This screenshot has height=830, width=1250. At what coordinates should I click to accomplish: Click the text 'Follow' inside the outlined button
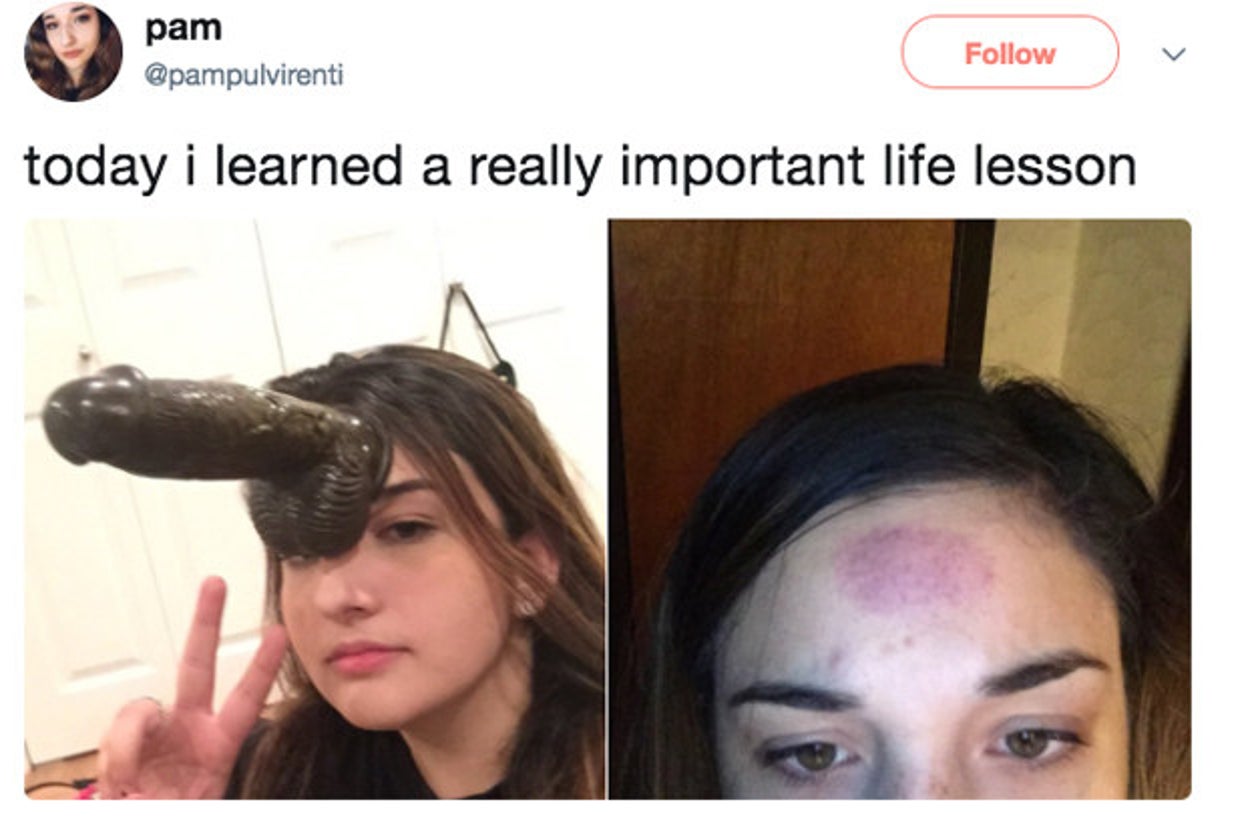tap(1010, 53)
